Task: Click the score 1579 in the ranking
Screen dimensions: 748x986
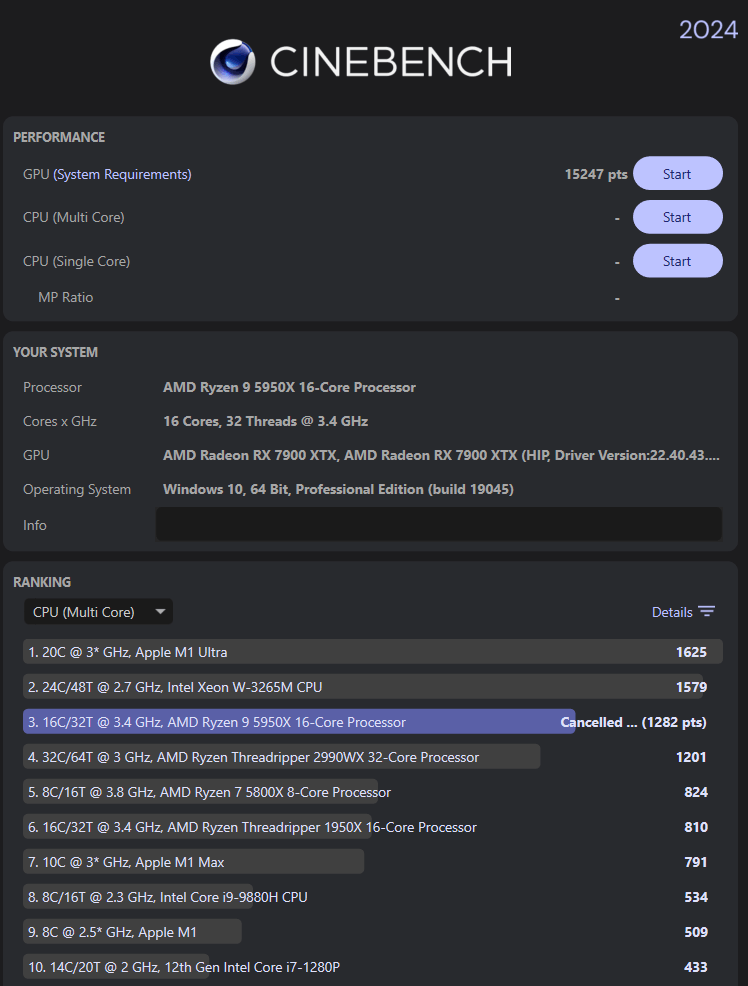Action: coord(691,687)
